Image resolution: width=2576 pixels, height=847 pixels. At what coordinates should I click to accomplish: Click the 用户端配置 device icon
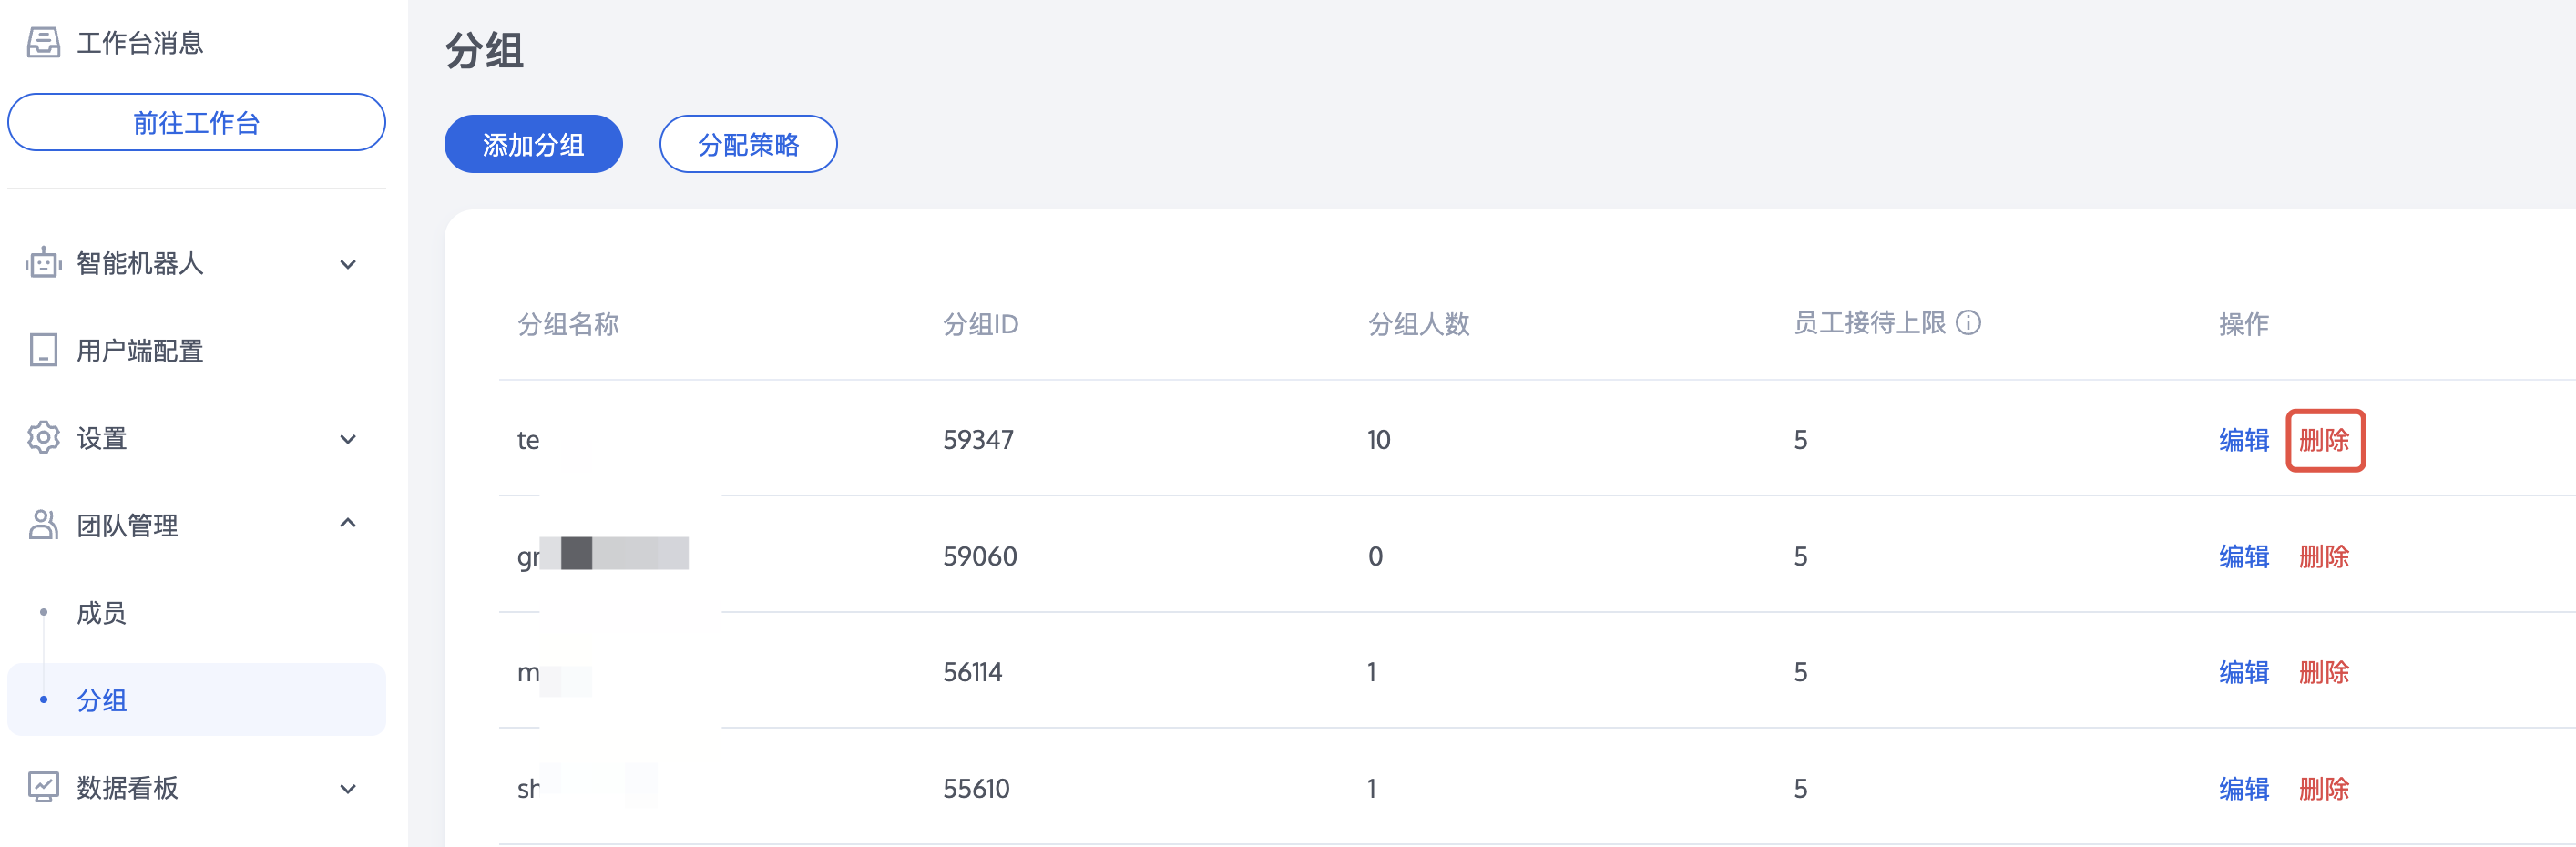43,350
